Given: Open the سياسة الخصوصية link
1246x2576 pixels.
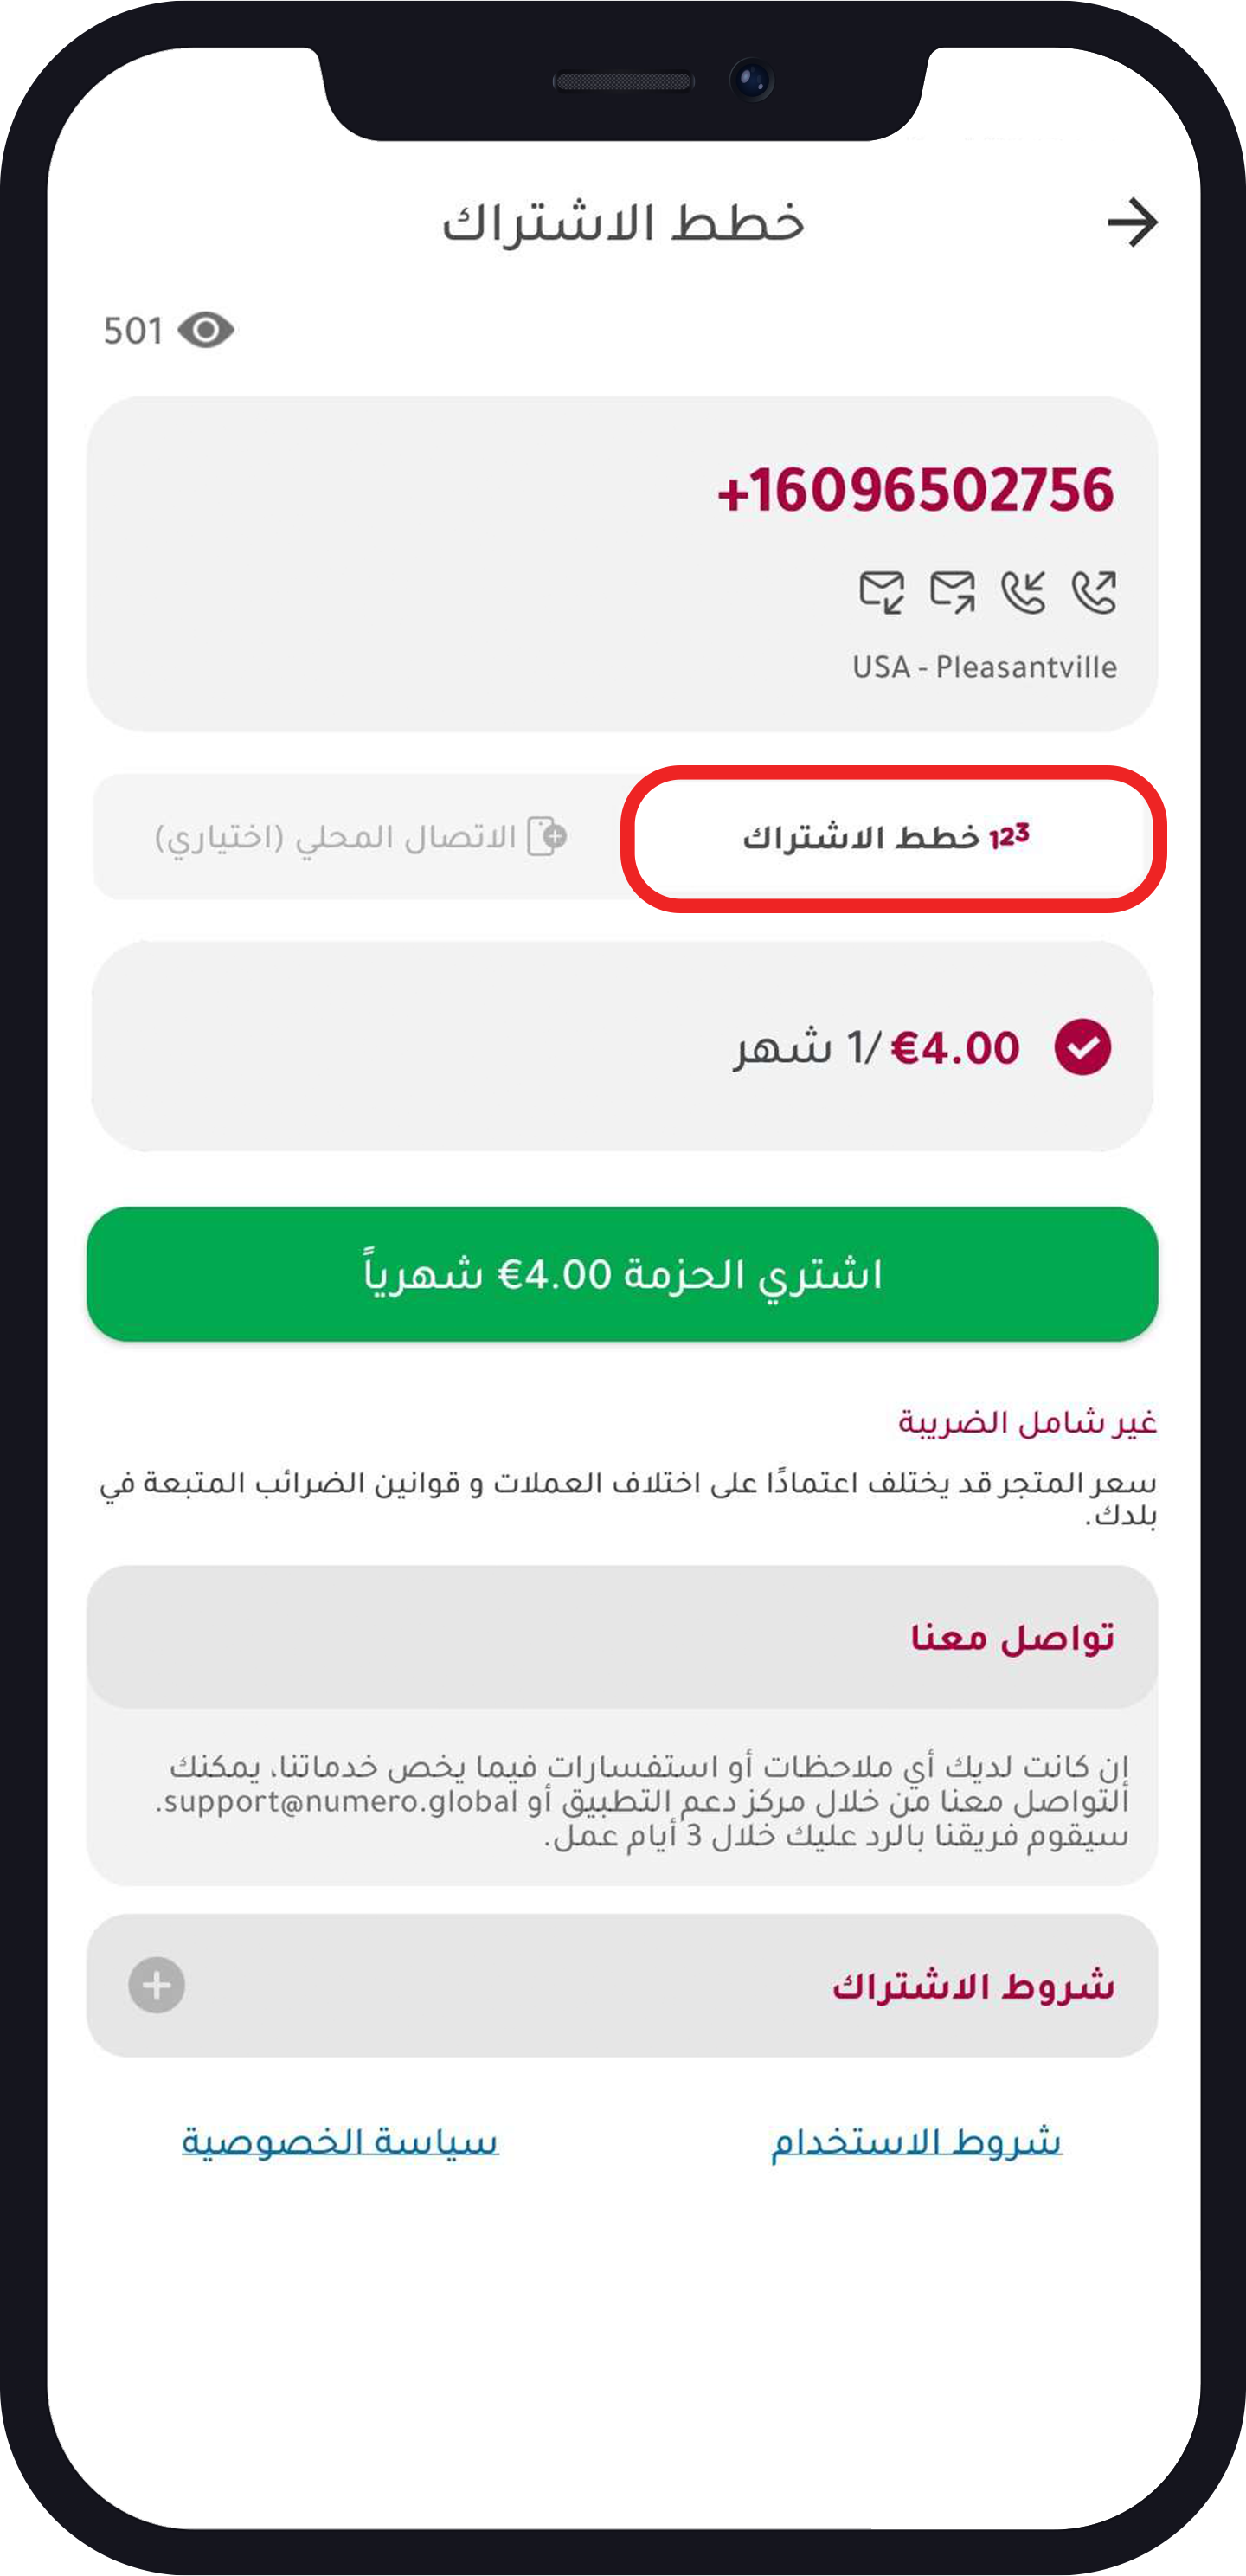Looking at the screenshot, I should pyautogui.click(x=340, y=2141).
